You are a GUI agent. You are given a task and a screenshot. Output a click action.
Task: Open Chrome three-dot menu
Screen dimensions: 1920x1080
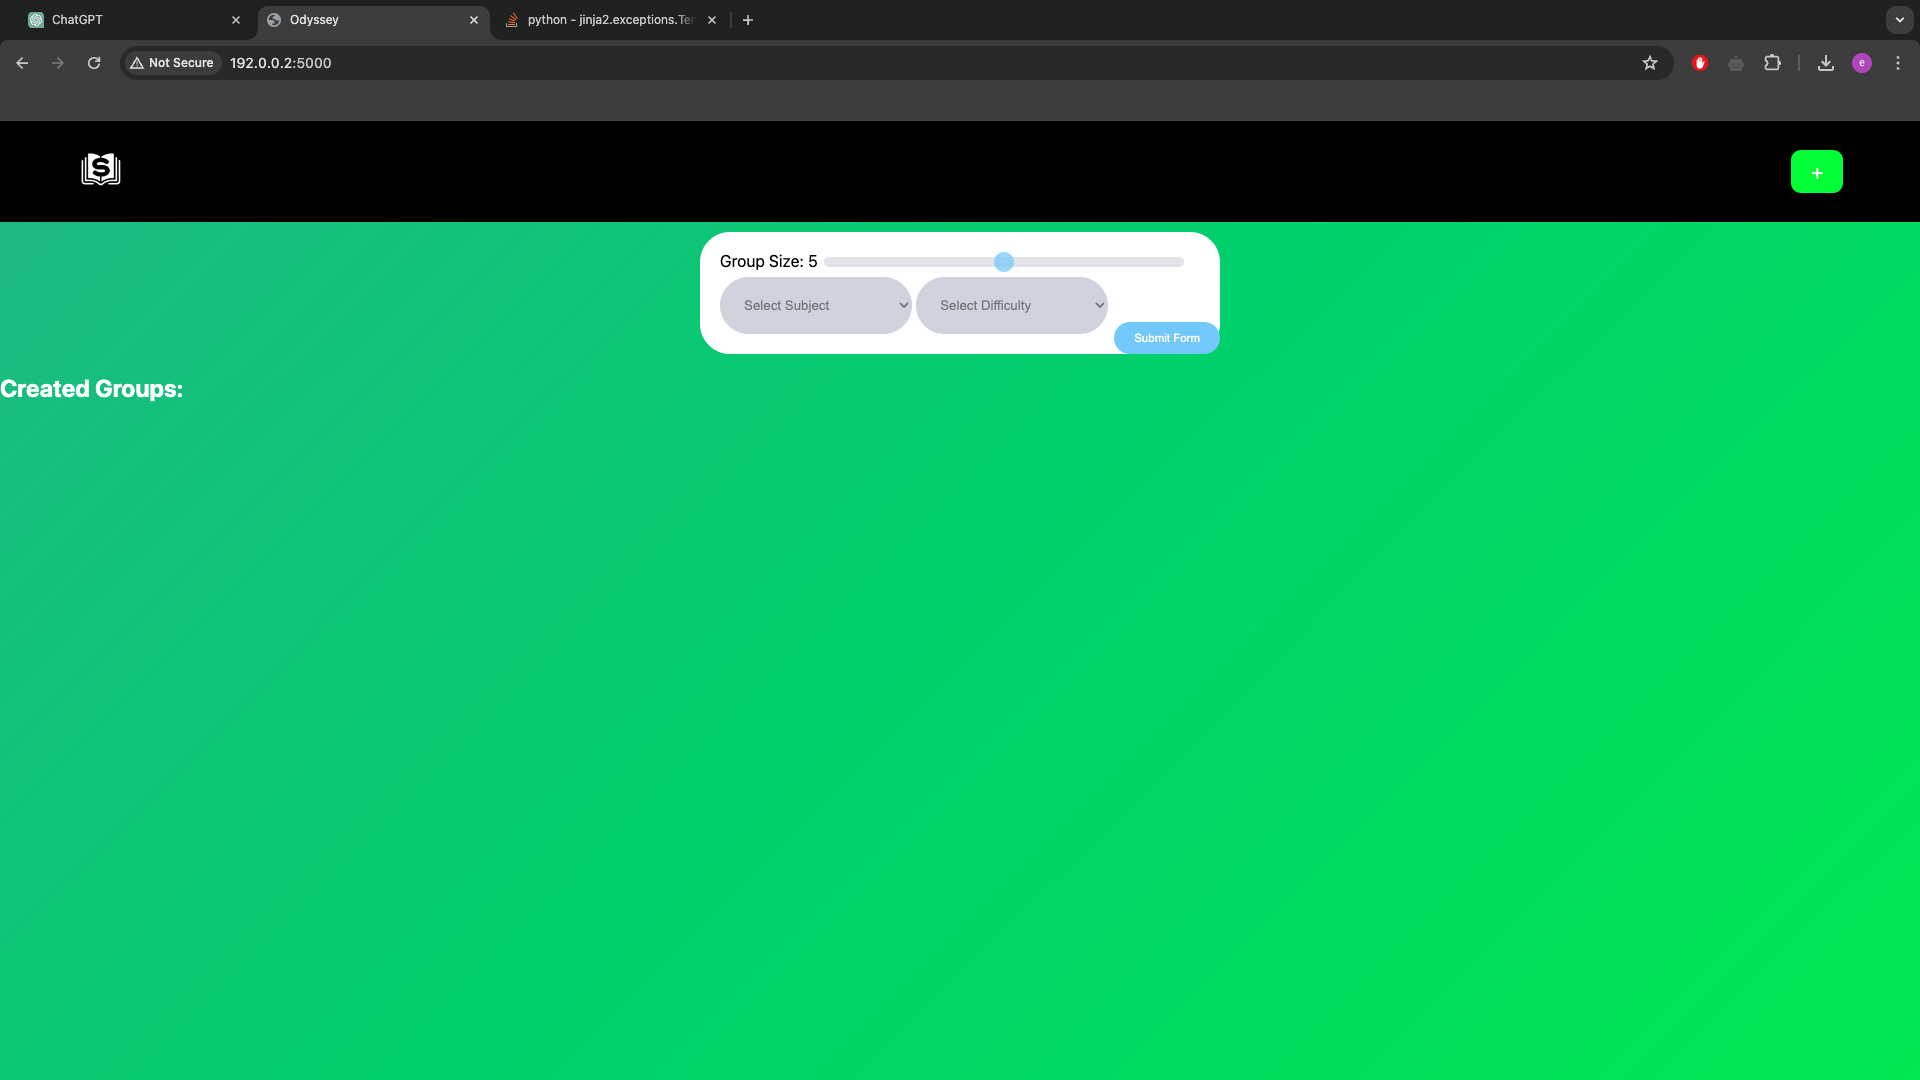(x=1897, y=63)
